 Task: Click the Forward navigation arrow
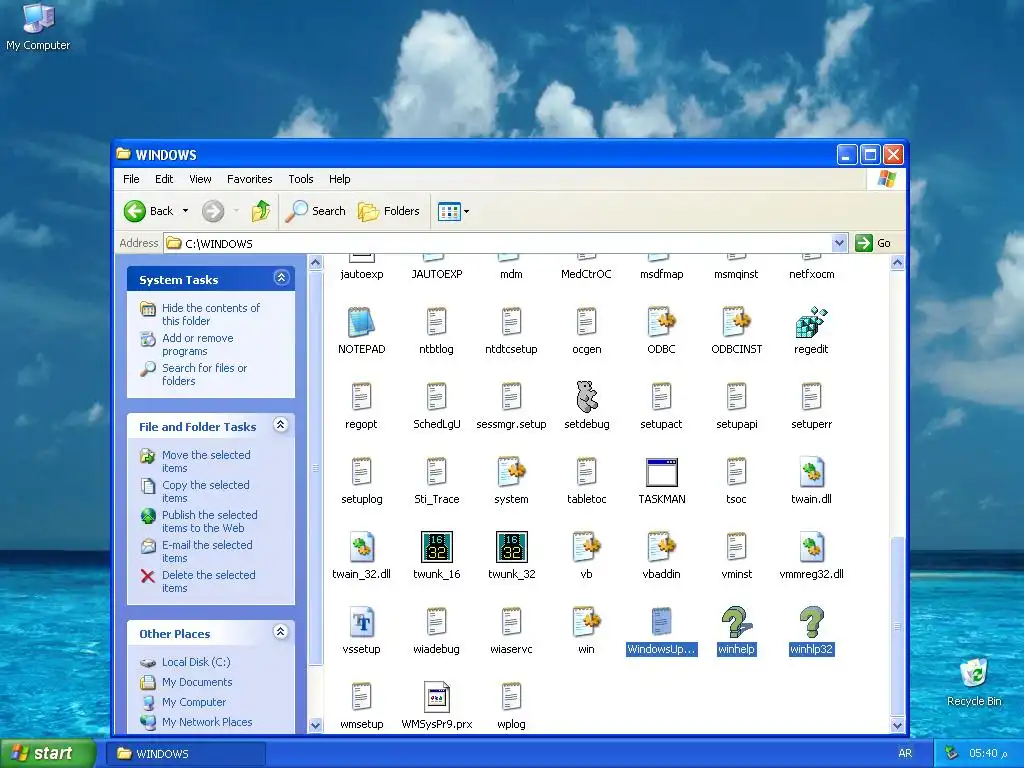pyautogui.click(x=213, y=211)
